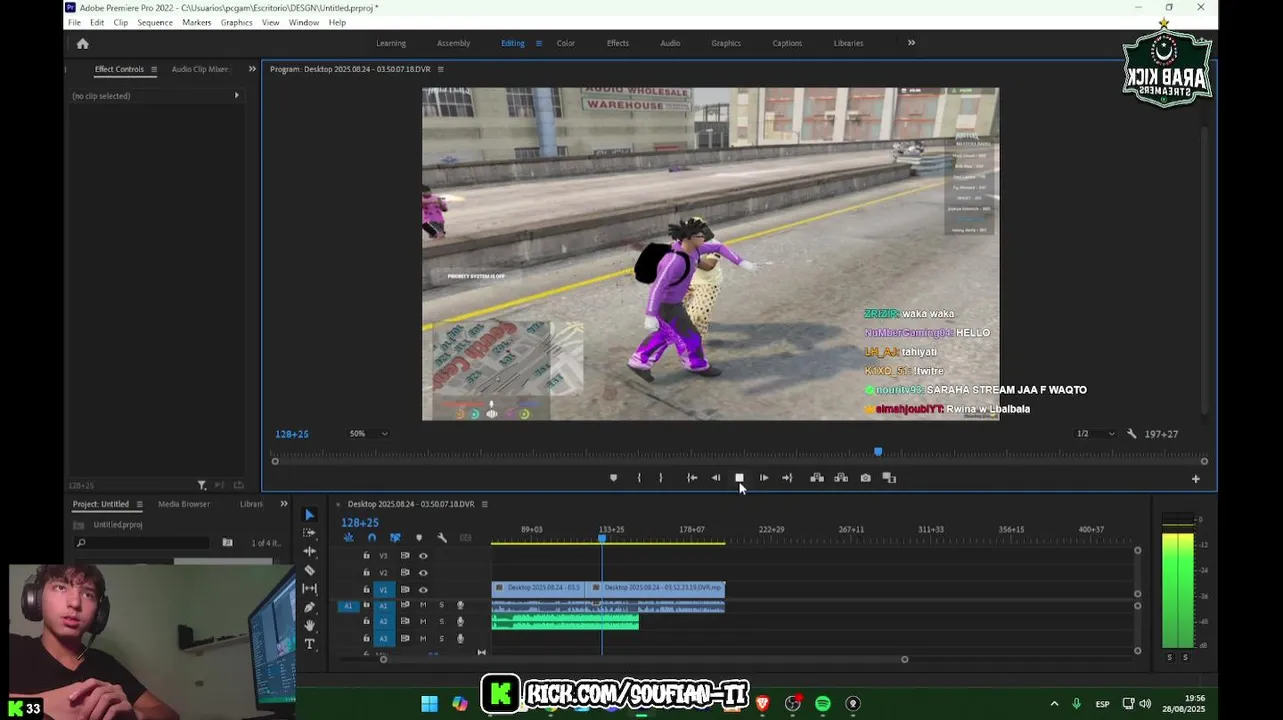Switch to the Media Browser tab
This screenshot has height=720, width=1283.
point(184,504)
